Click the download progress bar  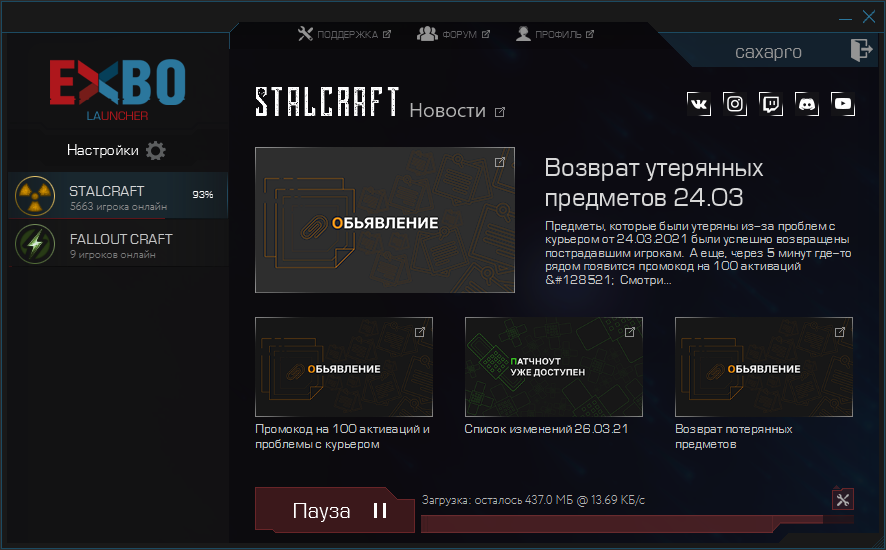637,523
